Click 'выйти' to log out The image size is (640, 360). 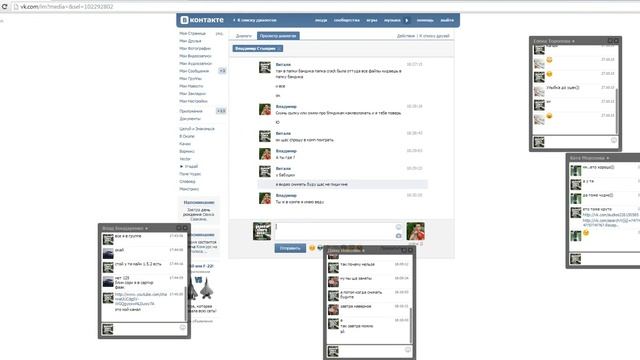(x=447, y=20)
